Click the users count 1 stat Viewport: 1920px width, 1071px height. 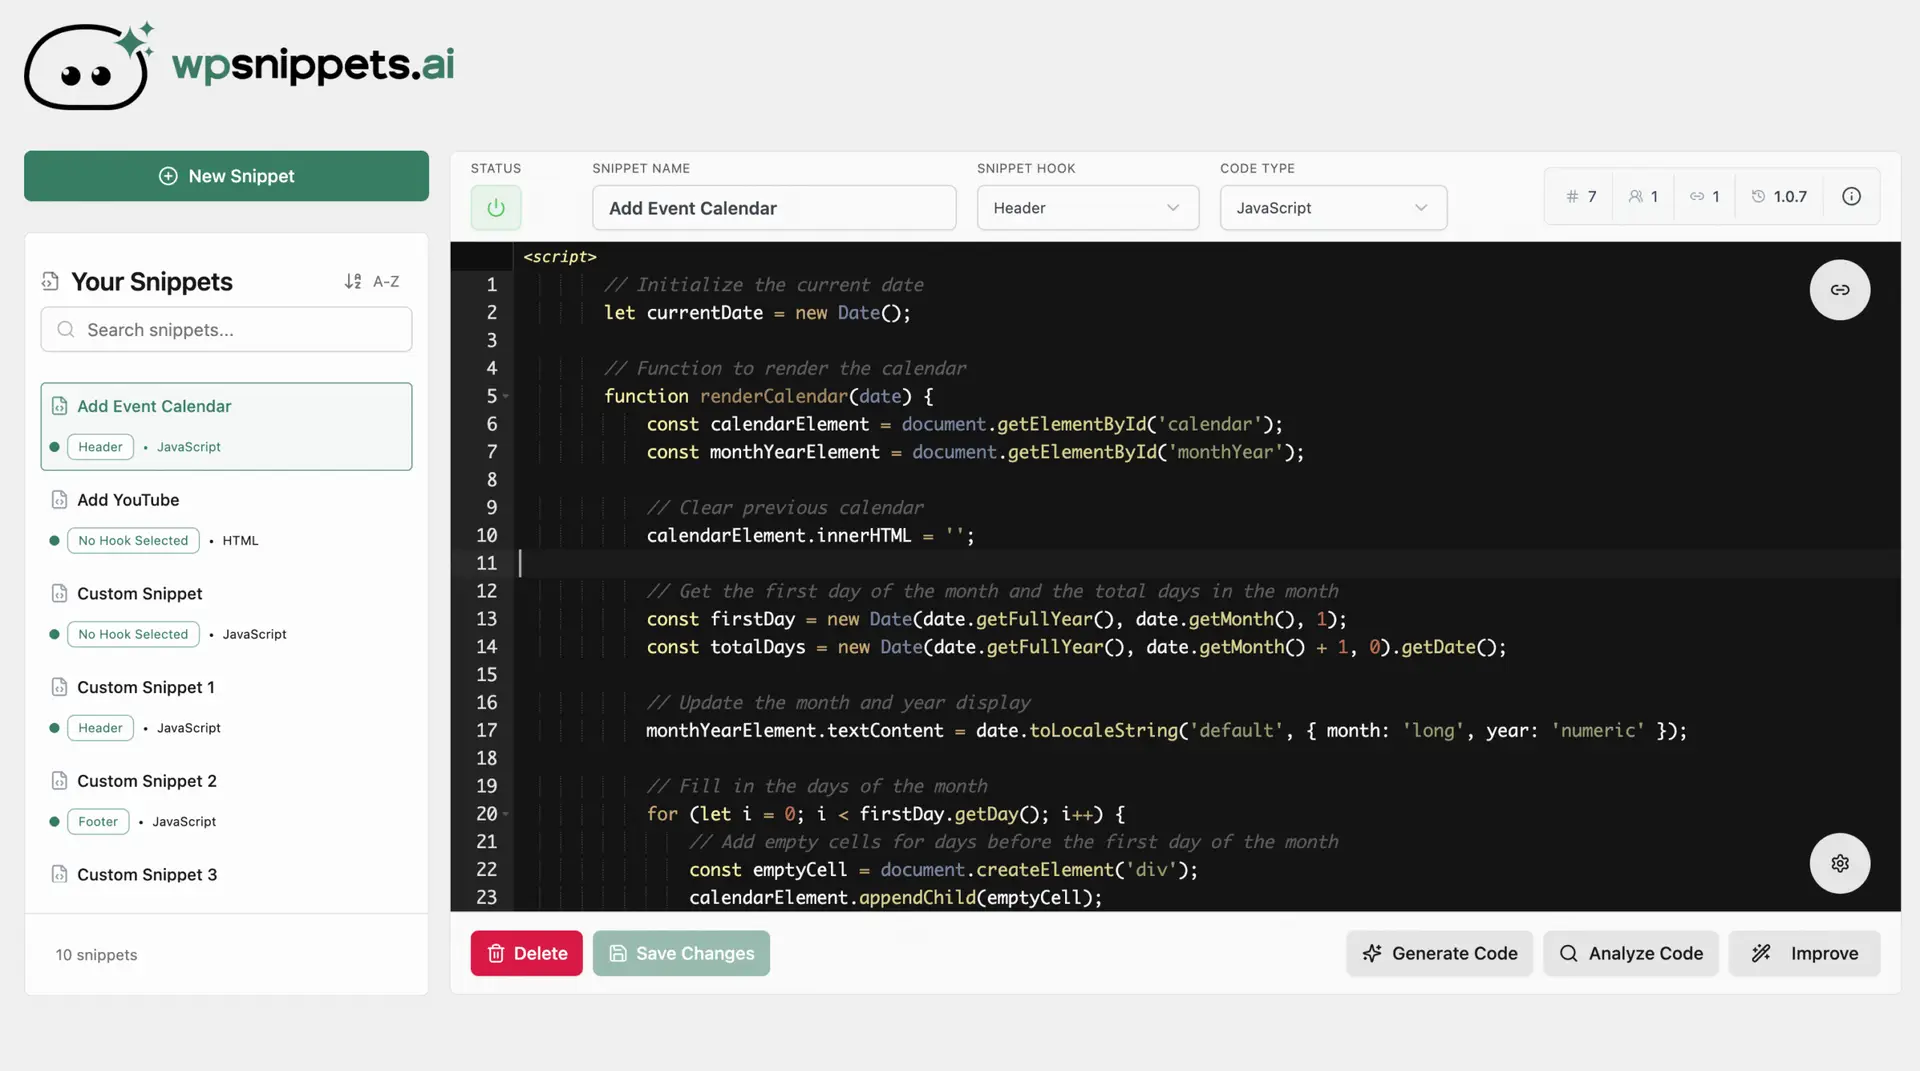click(x=1643, y=197)
